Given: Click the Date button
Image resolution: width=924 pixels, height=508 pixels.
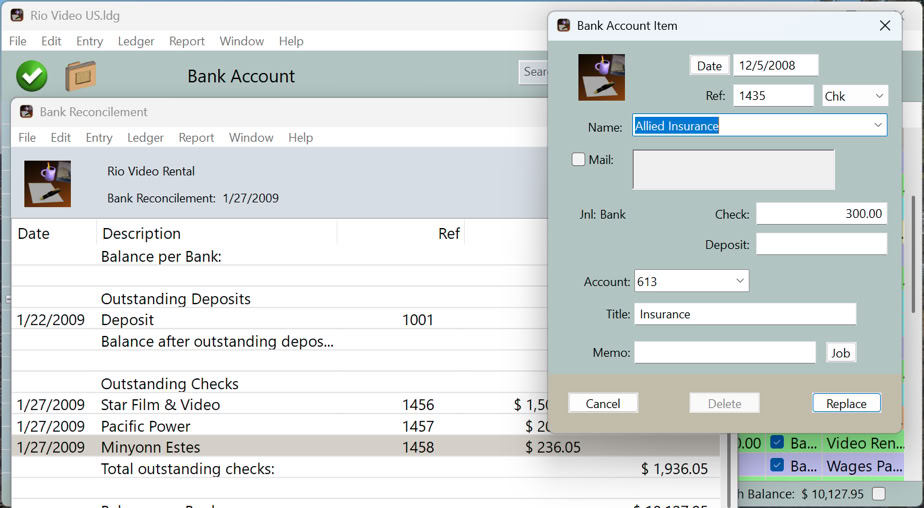Looking at the screenshot, I should pos(710,65).
